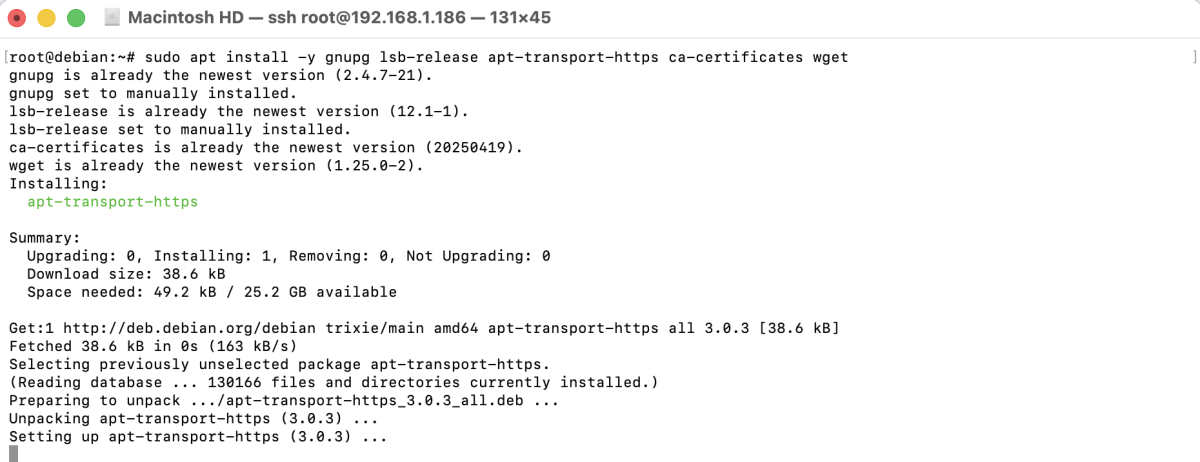This screenshot has height=462, width=1200.
Task: Click the "Space needed" output line
Action: click(211, 292)
